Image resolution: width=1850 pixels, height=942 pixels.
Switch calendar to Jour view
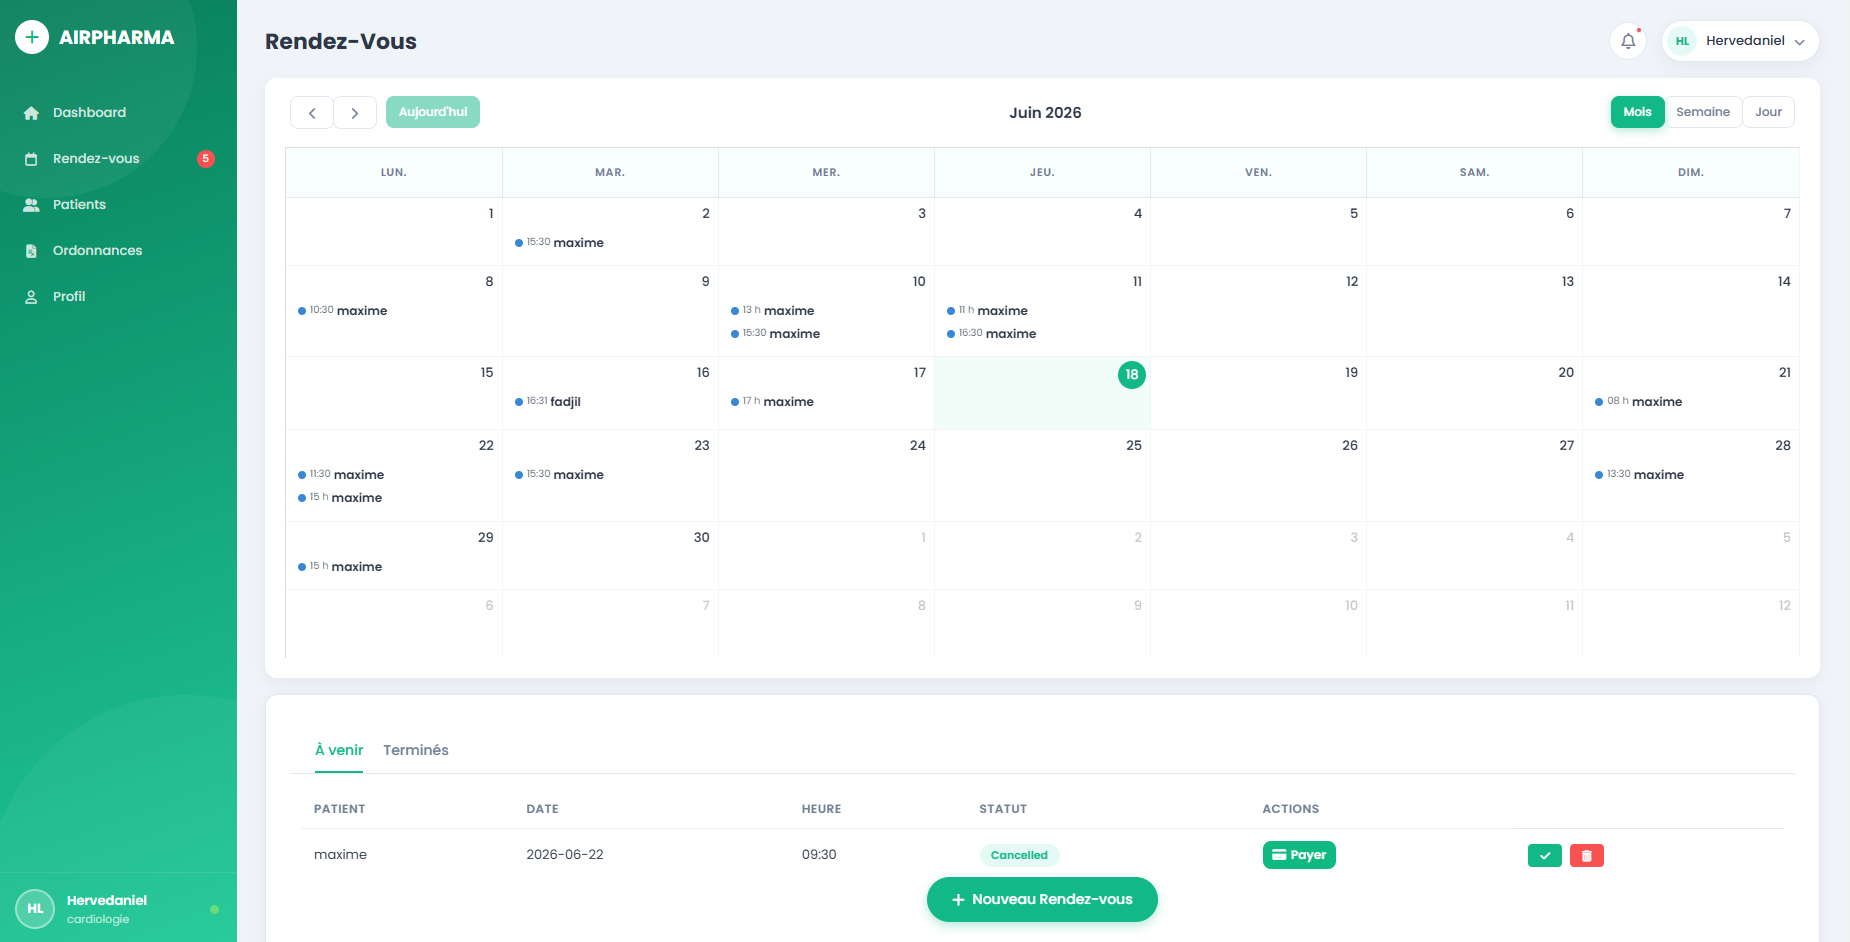coord(1768,112)
